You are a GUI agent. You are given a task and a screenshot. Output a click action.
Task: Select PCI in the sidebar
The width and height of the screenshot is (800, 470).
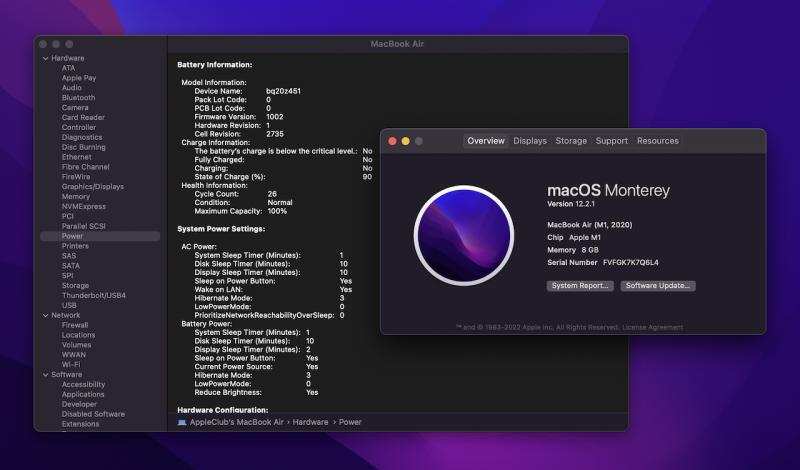(67, 216)
